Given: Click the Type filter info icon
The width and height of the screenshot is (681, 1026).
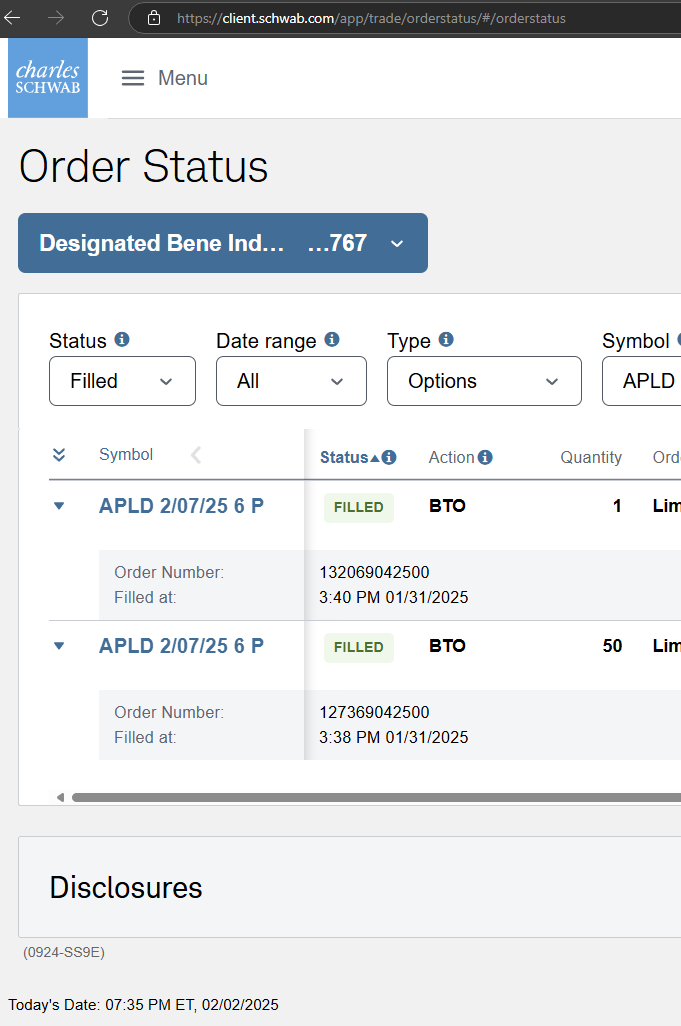Looking at the screenshot, I should click(446, 340).
